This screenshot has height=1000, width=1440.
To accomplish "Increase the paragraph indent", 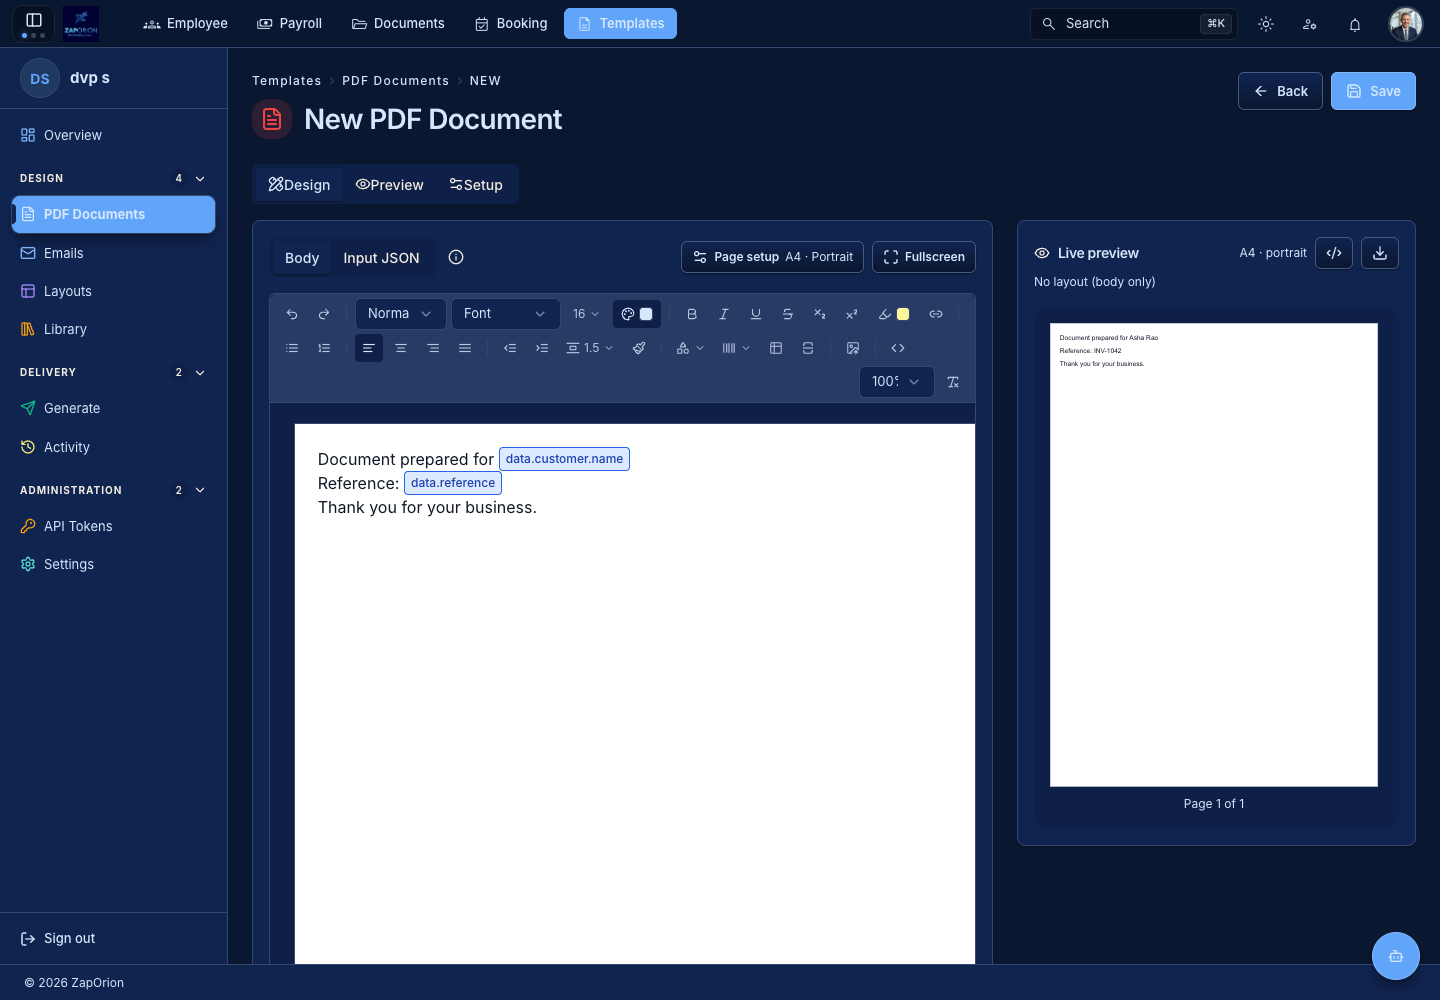I will [x=542, y=348].
